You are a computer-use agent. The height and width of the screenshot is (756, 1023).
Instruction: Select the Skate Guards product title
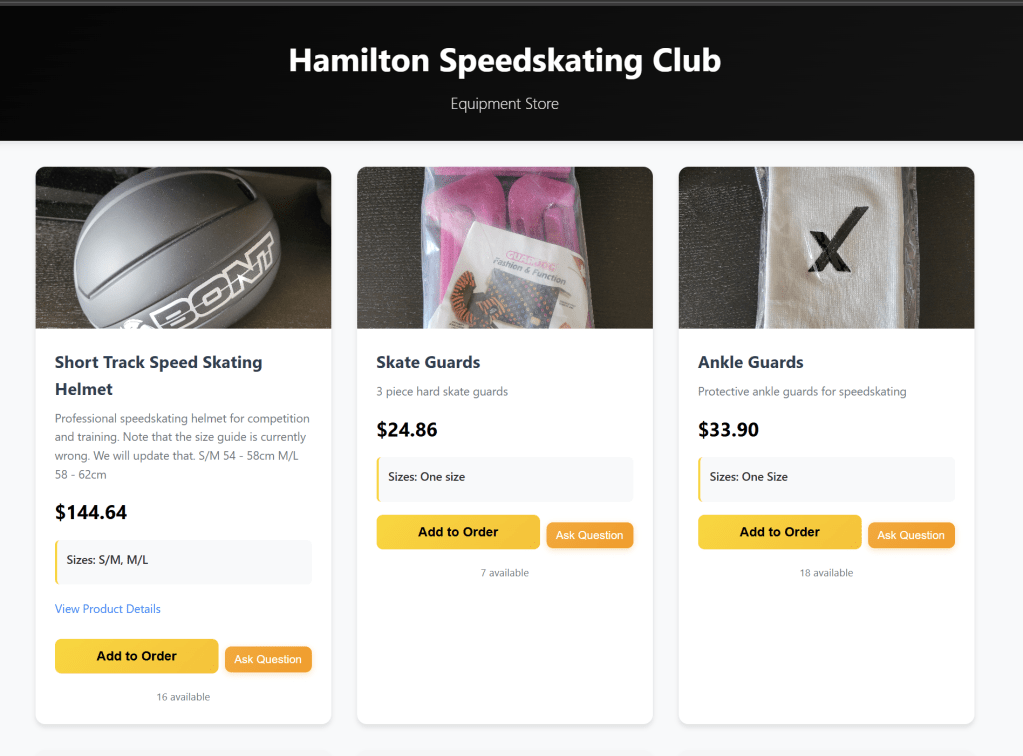point(428,362)
